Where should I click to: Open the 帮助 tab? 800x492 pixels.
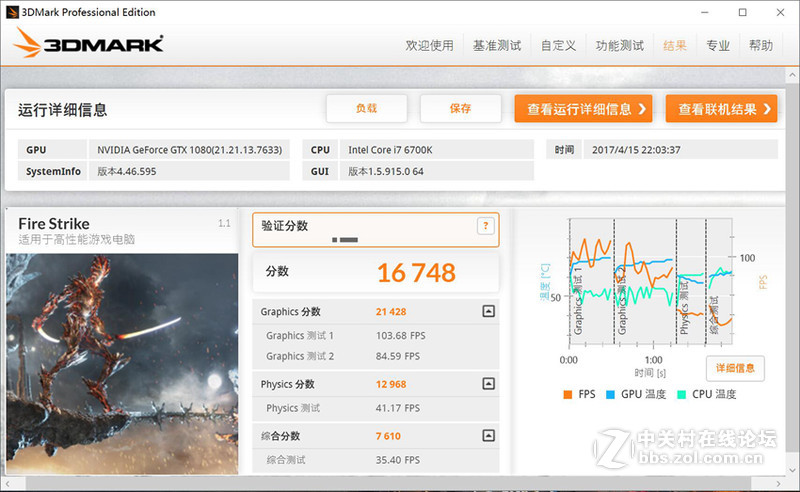761,45
